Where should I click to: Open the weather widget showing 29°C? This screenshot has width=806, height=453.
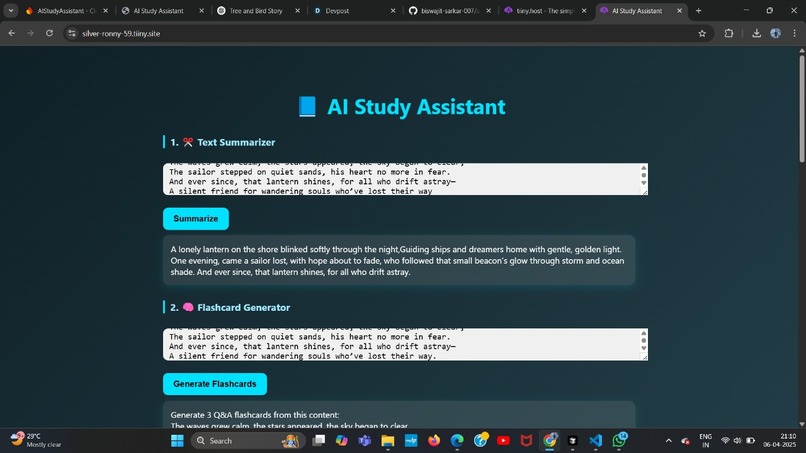(36, 440)
